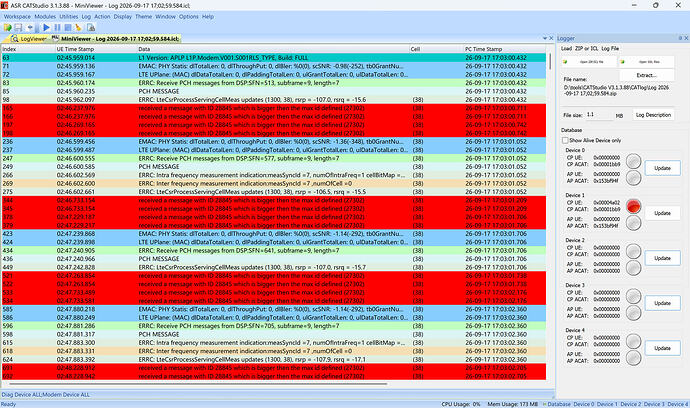
Task: Click the Device 4 indicator in the status bar
Action: (678, 404)
